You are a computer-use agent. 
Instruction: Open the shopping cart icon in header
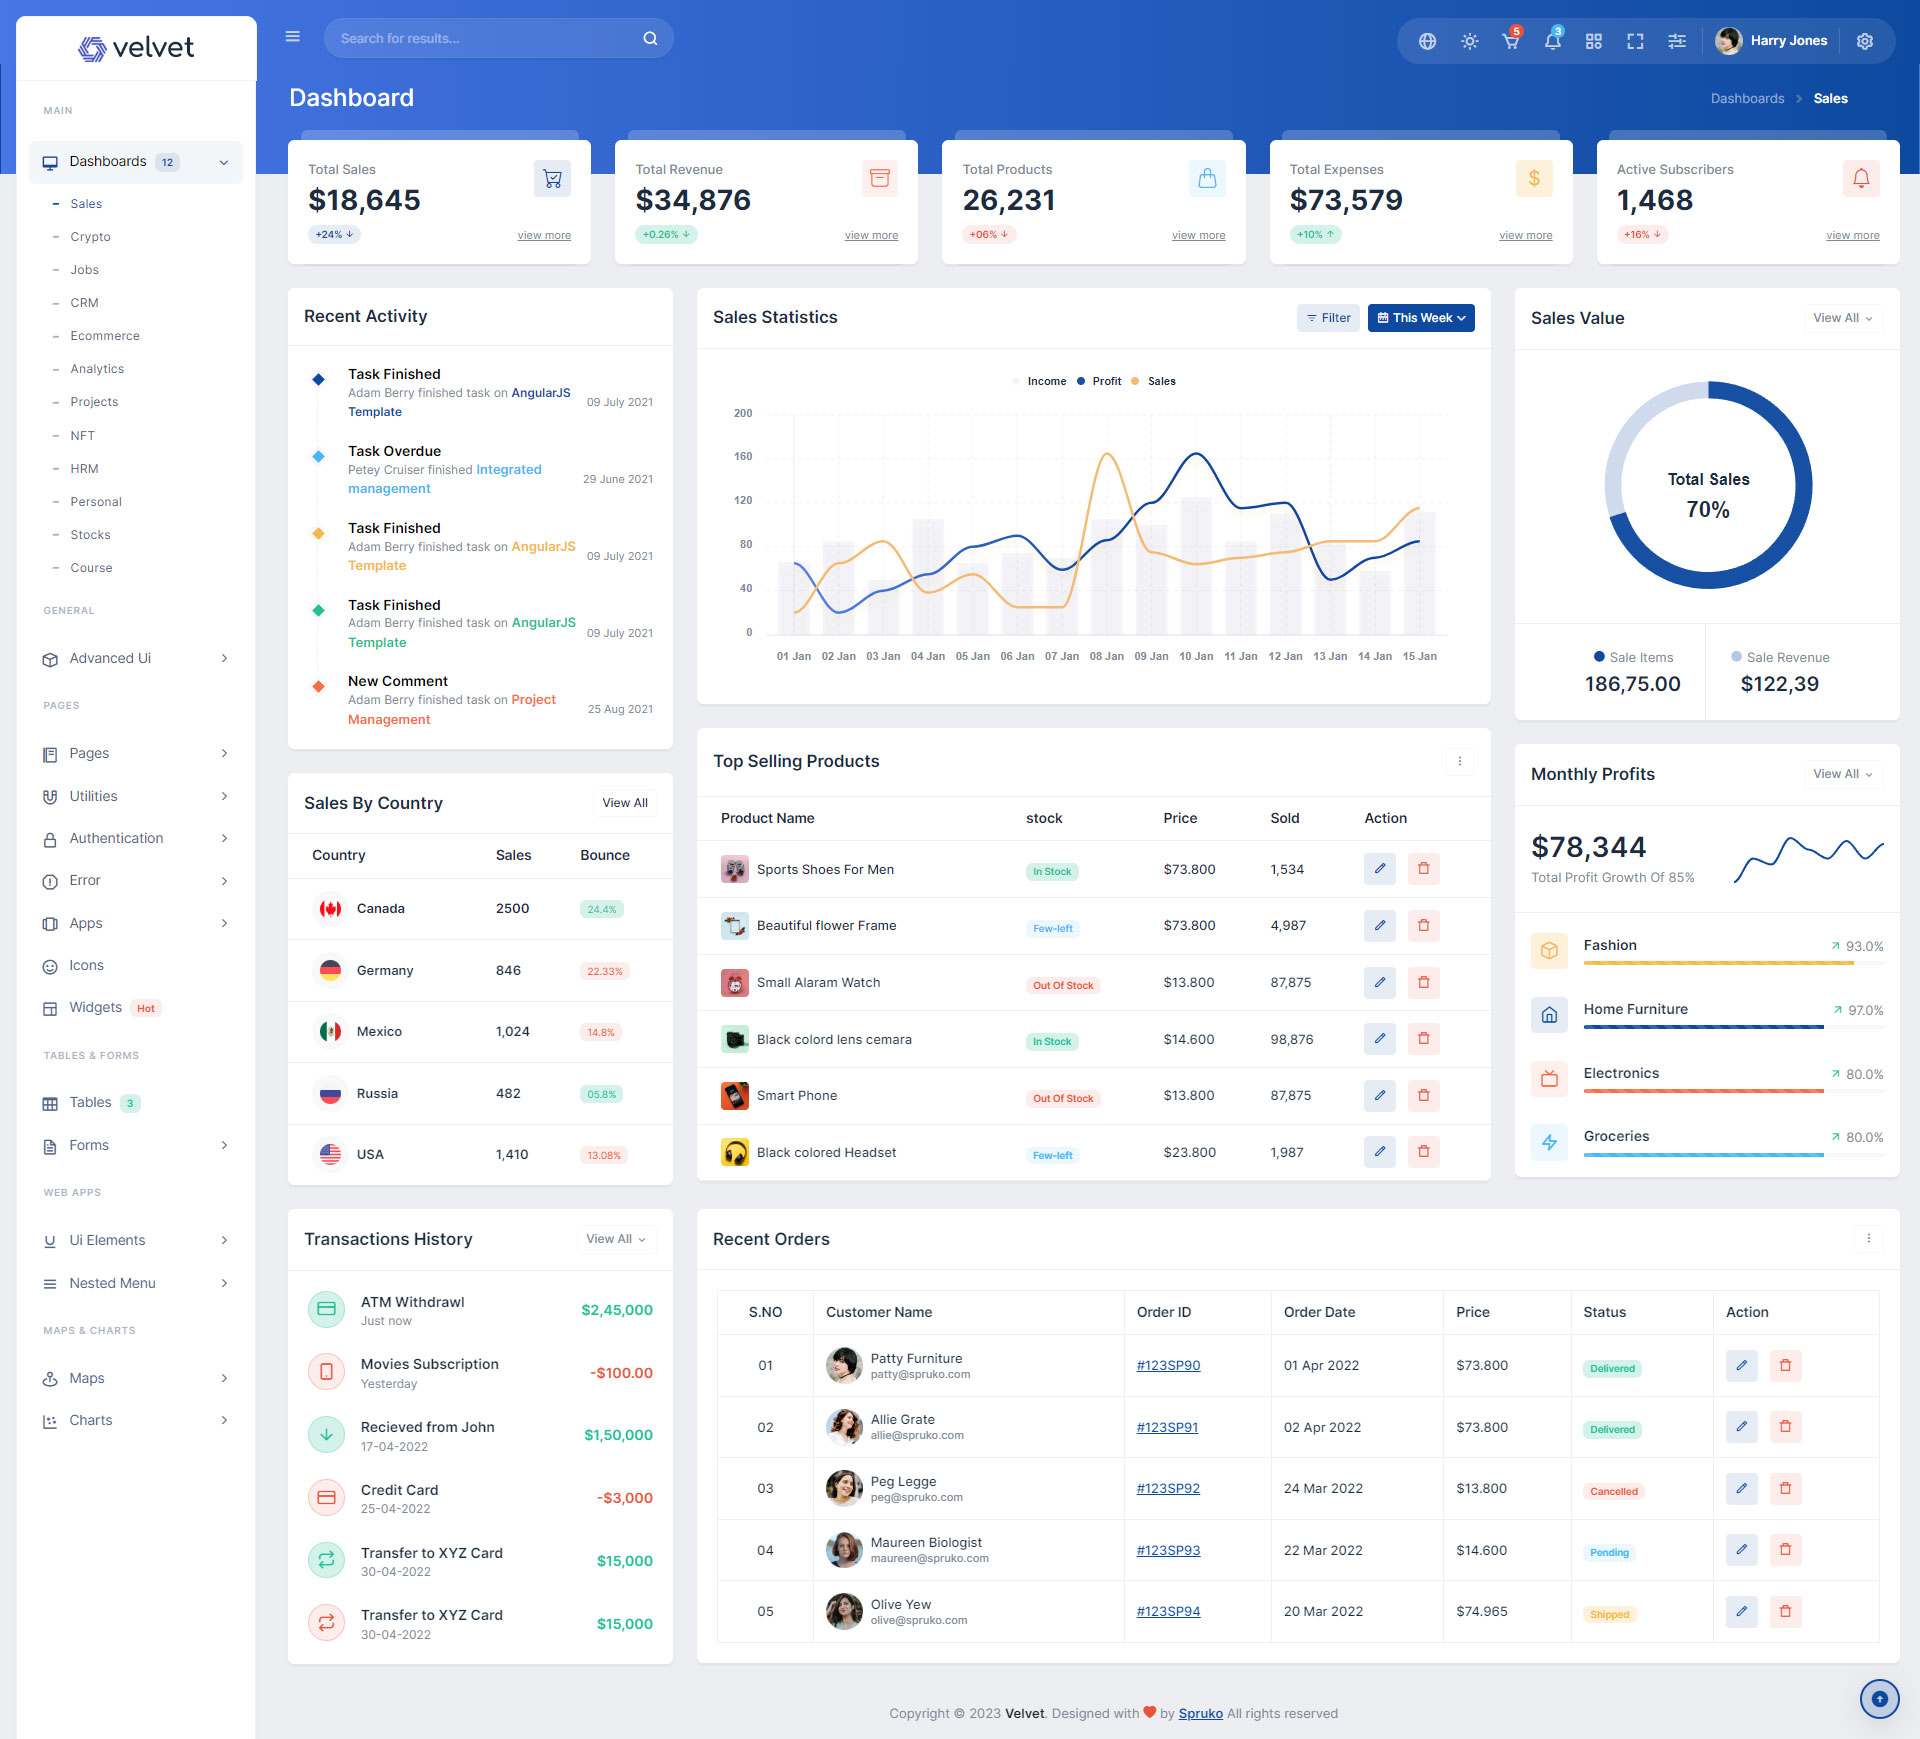1510,41
